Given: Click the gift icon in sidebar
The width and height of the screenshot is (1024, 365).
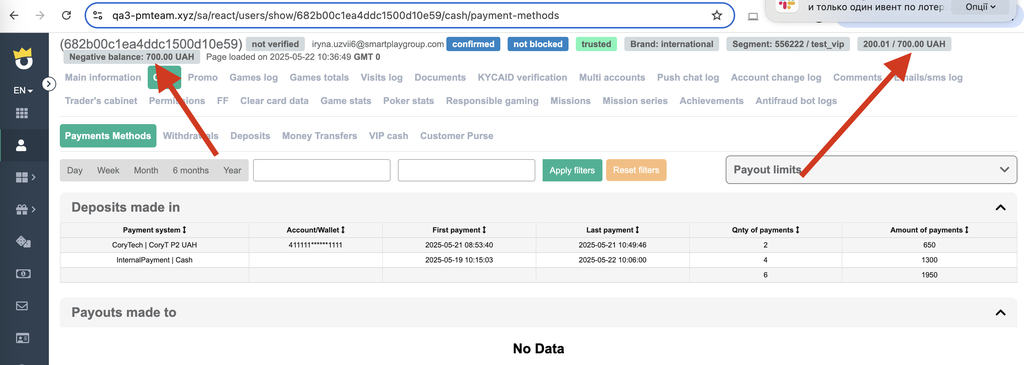Looking at the screenshot, I should 22,209.
